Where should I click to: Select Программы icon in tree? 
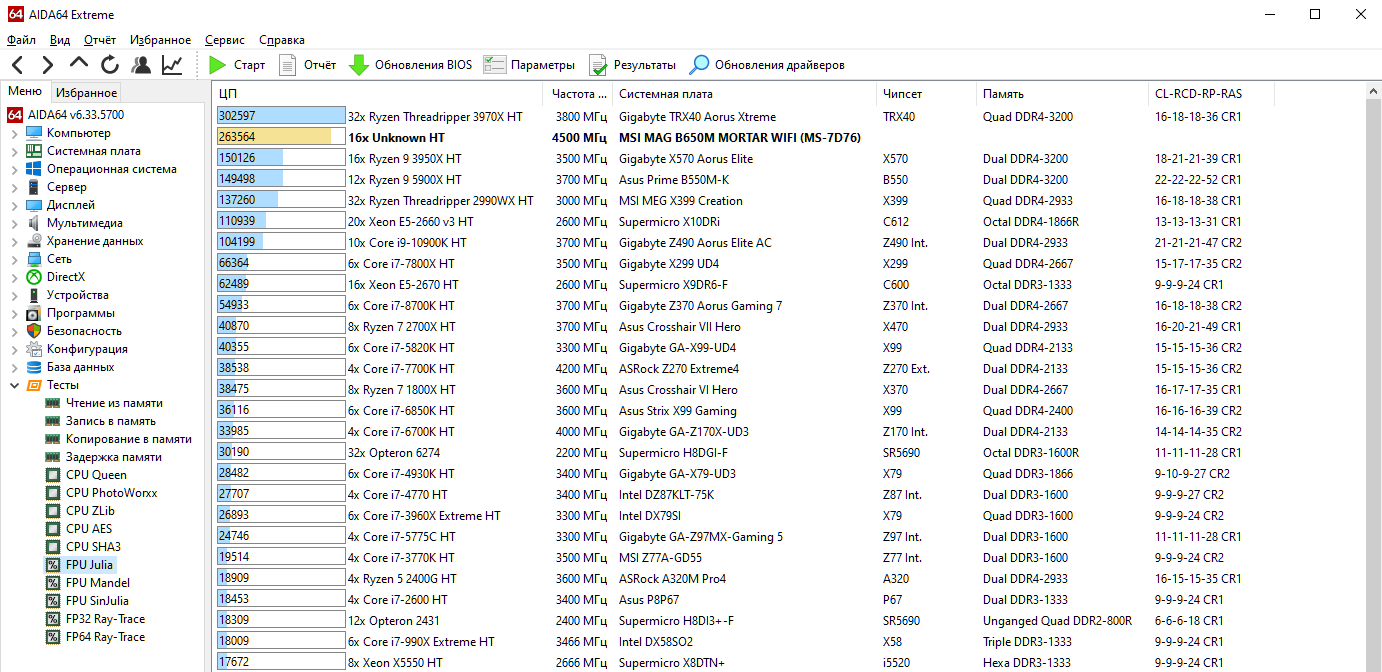(34, 313)
